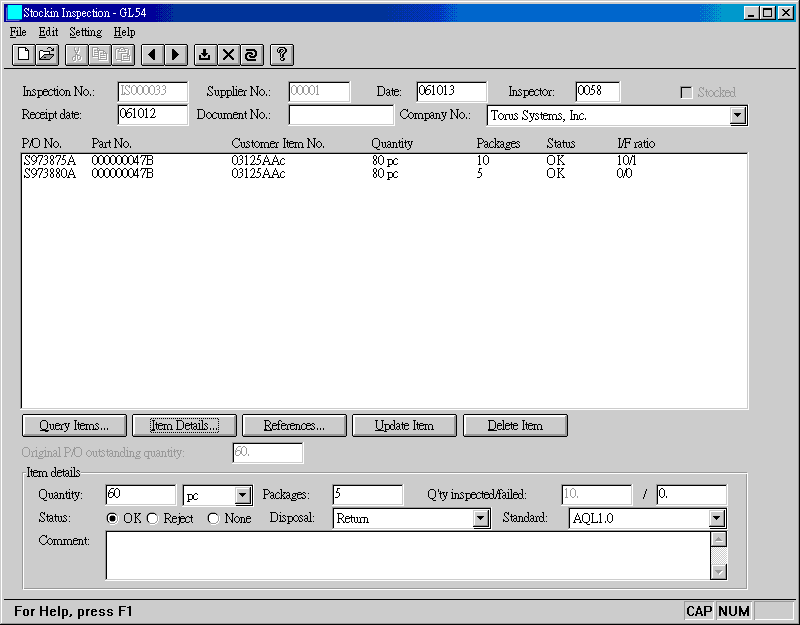Open the Company No. dropdown

click(738, 116)
